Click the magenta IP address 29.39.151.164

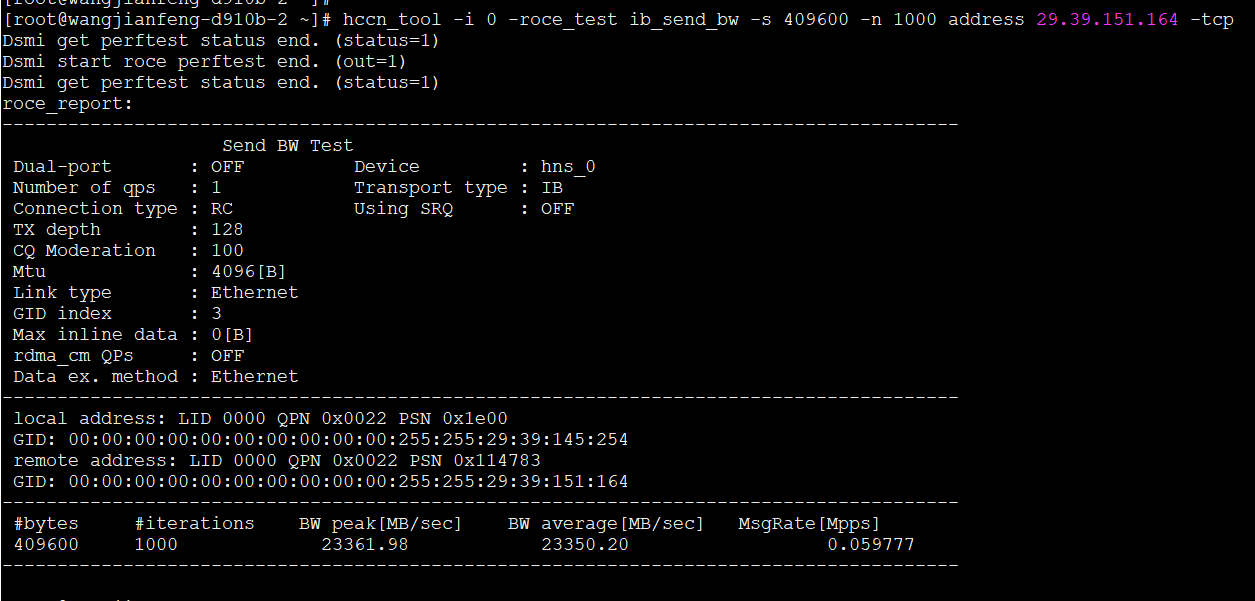pos(1107,20)
